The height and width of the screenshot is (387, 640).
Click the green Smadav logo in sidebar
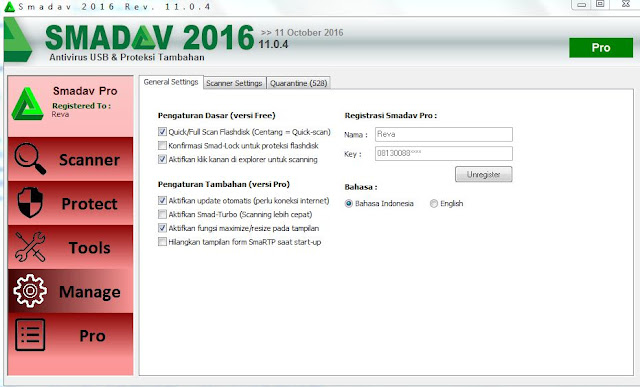pos(27,104)
